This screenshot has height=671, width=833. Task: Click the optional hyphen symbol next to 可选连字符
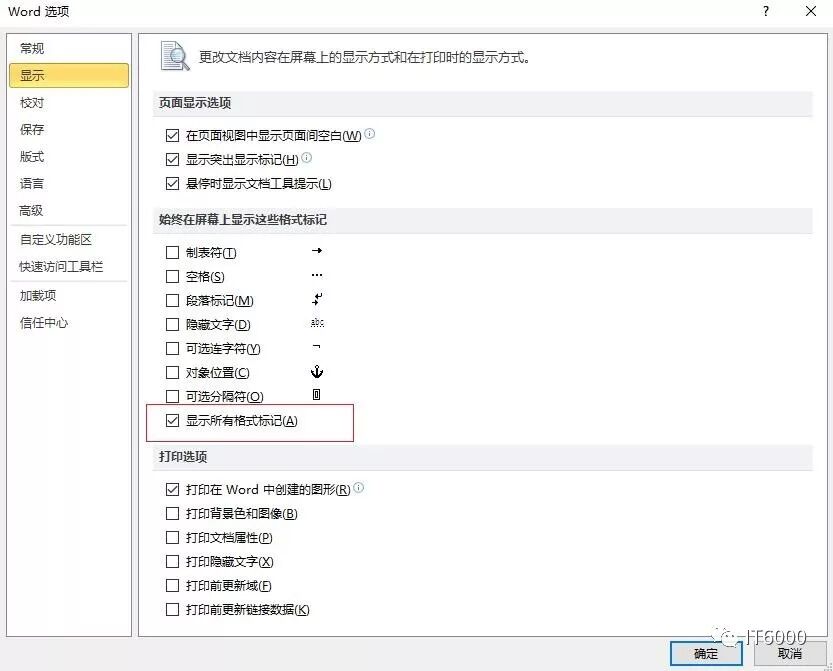click(317, 347)
